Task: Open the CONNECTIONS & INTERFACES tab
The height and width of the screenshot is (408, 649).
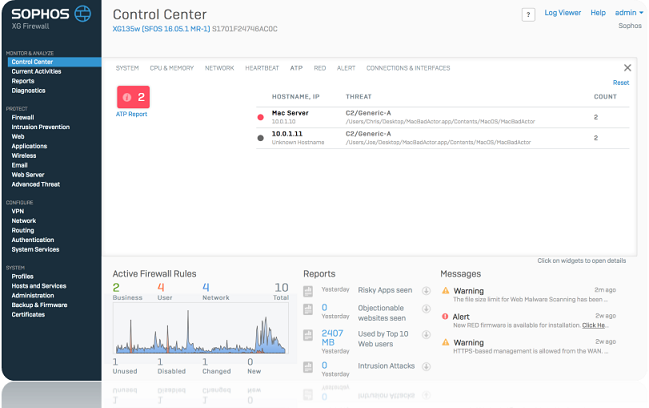Action: point(408,68)
